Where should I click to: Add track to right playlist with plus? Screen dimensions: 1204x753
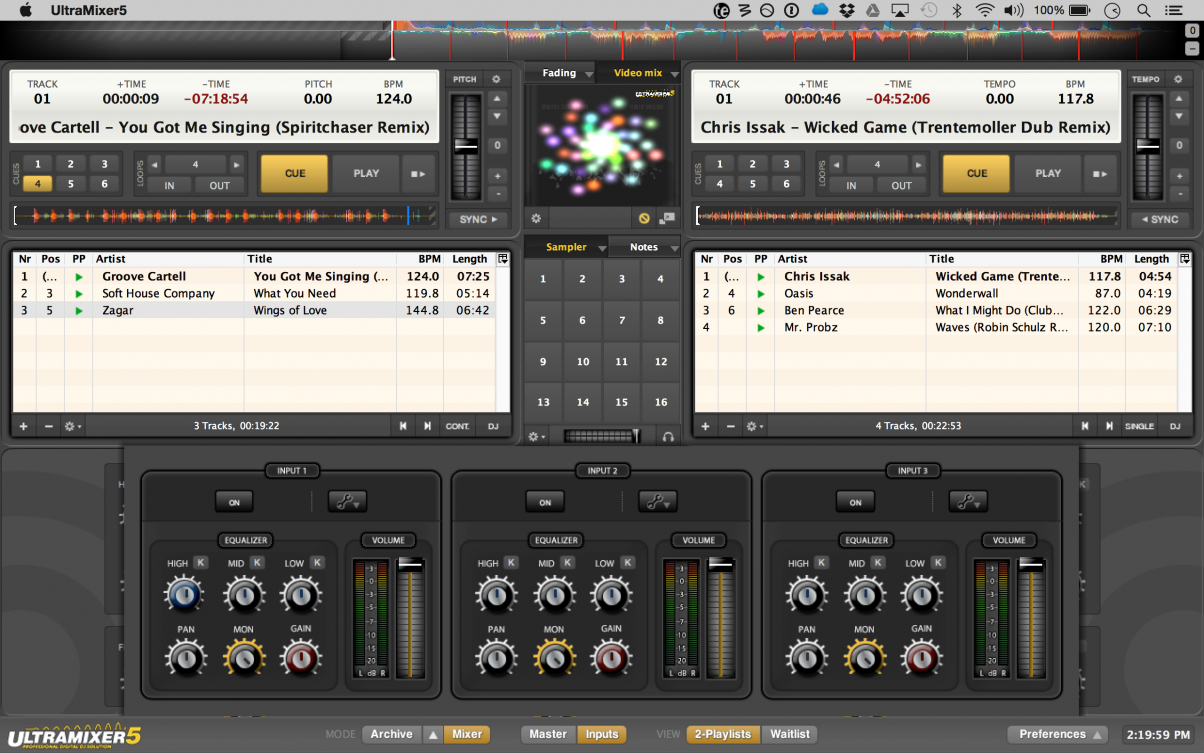(705, 426)
